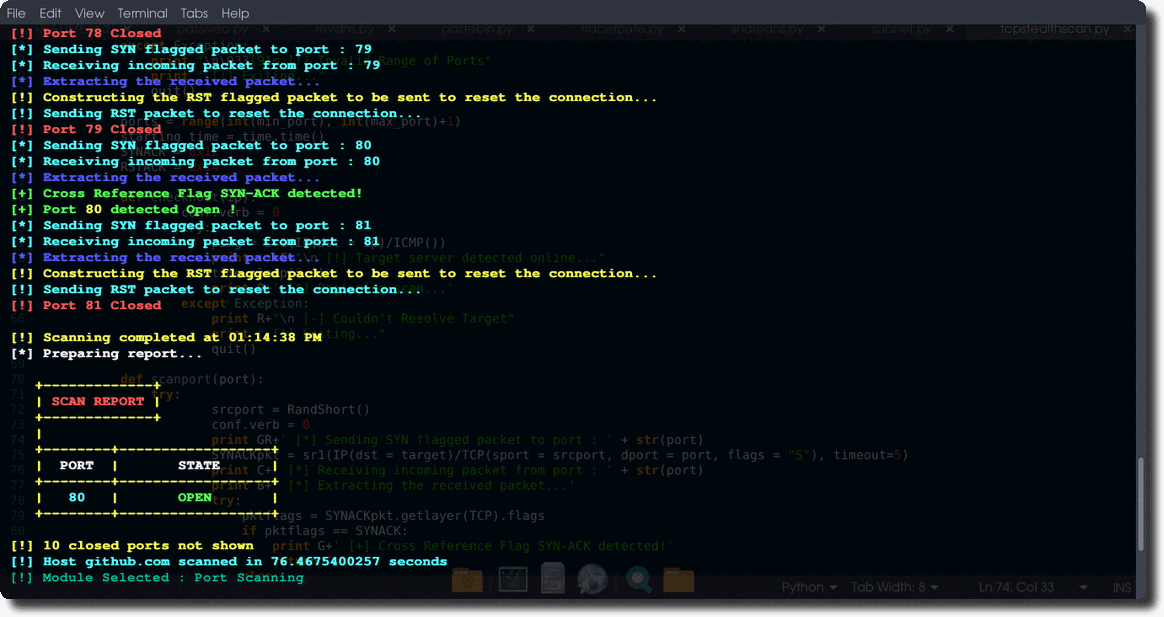
Task: Open the Tabs menu
Action: (x=194, y=13)
